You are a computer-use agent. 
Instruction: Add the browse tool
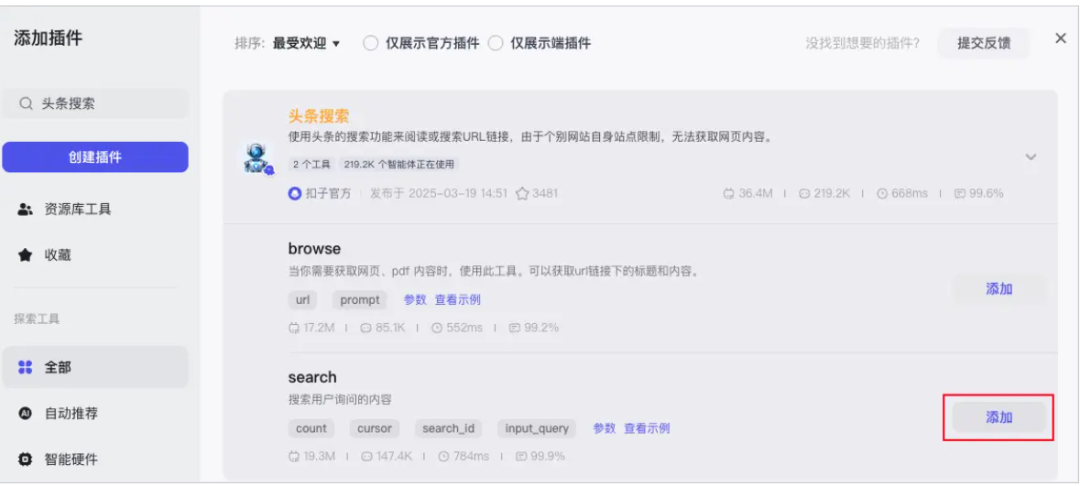point(999,289)
